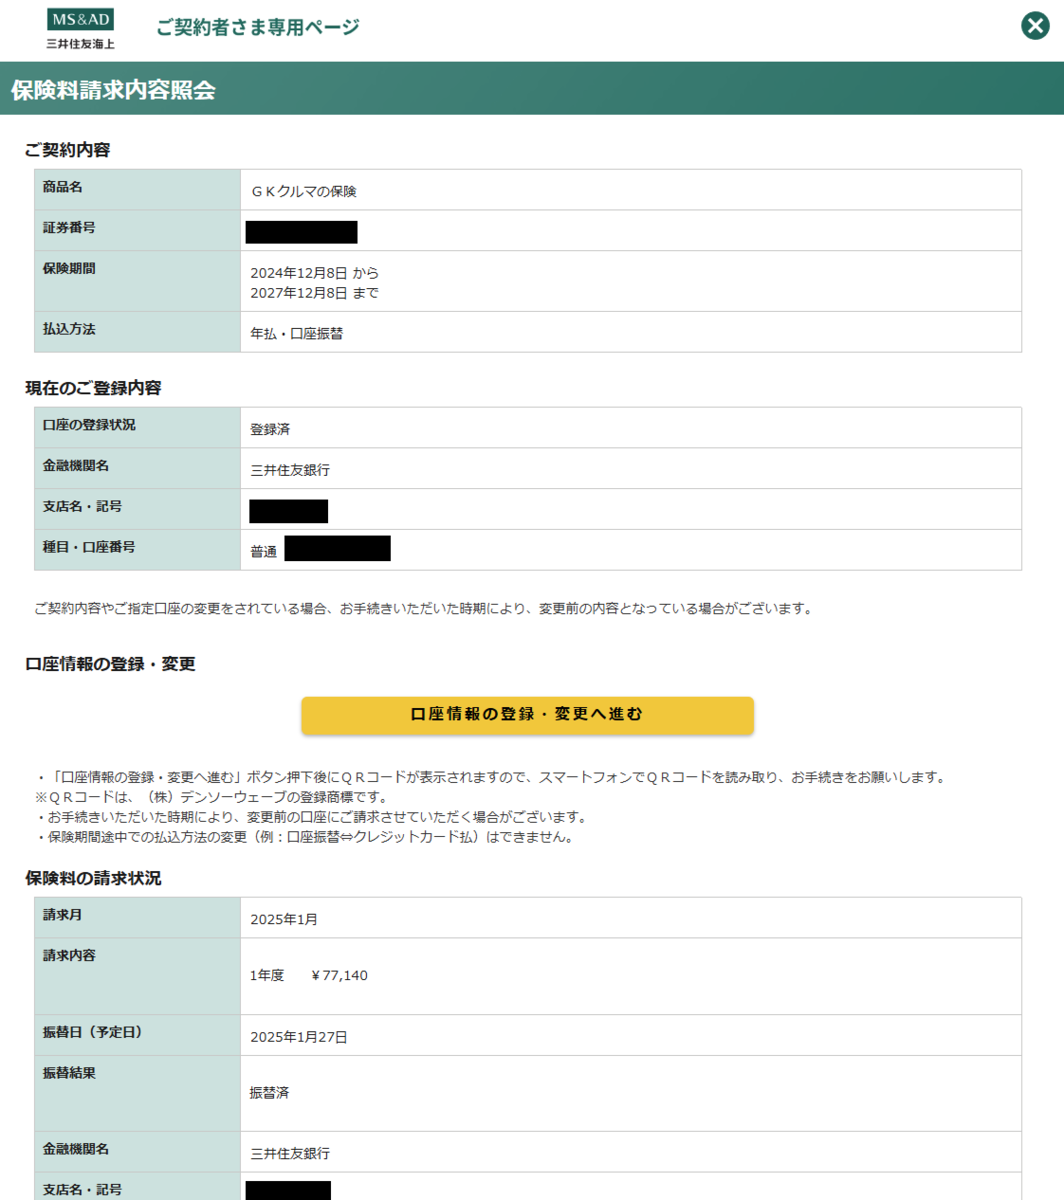
Task: Click the 口座情報の登録・変更 section heading
Action: point(110,664)
